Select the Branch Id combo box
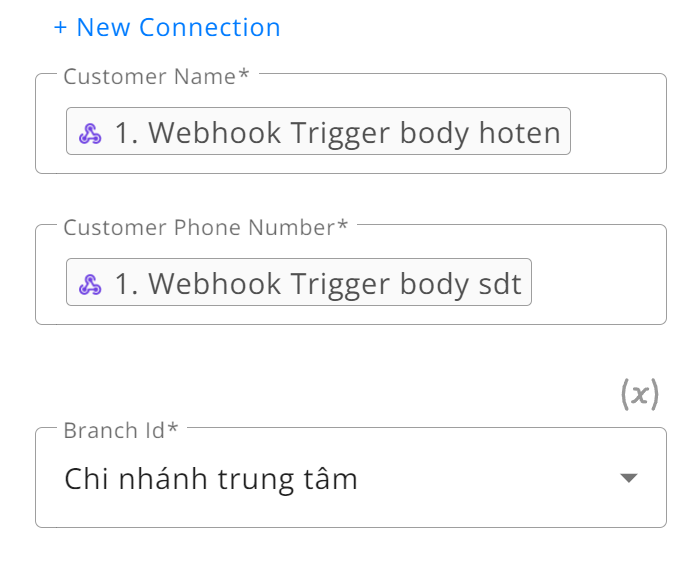The image size is (694, 584). pos(351,477)
